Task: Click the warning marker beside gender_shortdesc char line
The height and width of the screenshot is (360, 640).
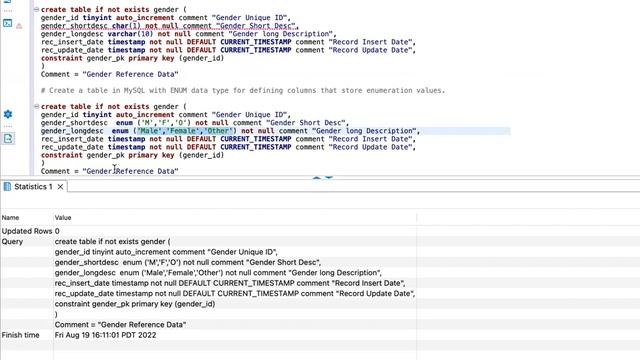Action: 19,26
